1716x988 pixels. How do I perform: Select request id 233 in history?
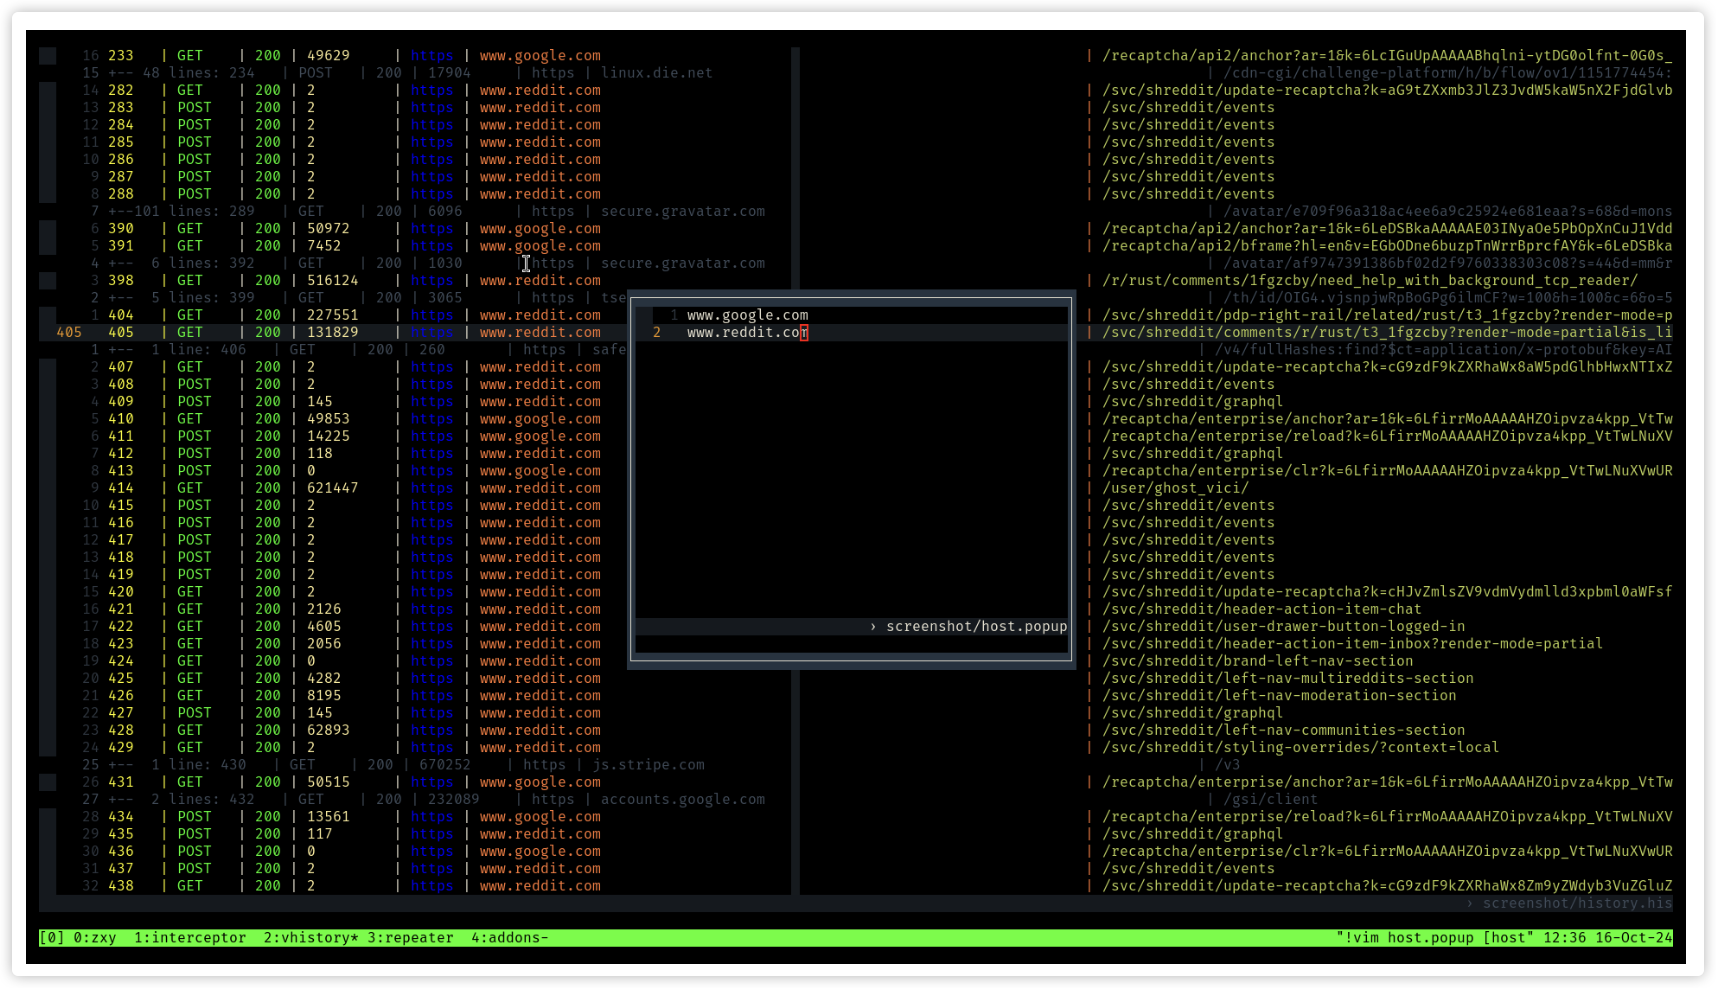[121, 56]
